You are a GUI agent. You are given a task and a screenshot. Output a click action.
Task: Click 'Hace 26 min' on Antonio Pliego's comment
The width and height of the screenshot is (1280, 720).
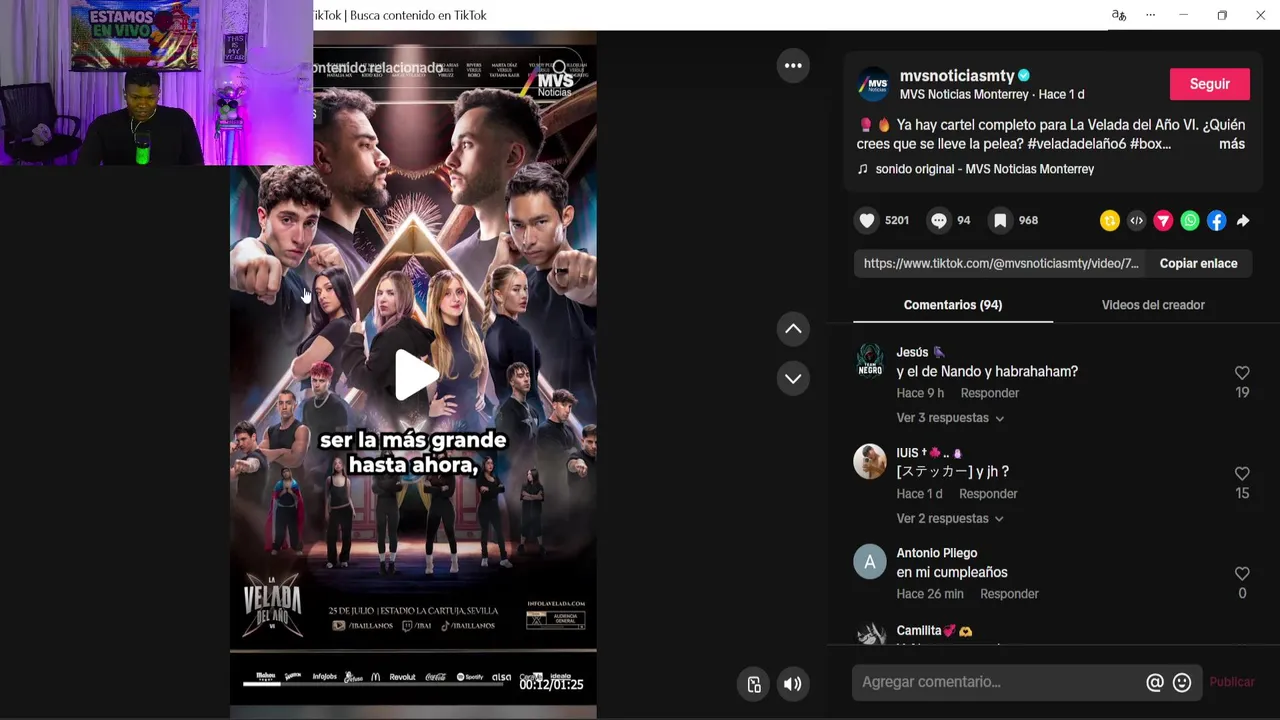click(930, 594)
